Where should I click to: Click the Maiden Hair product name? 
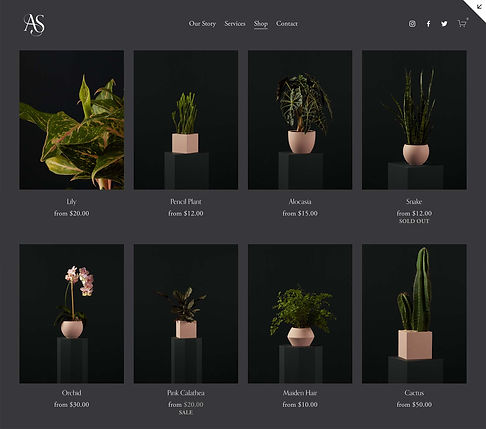coord(300,393)
